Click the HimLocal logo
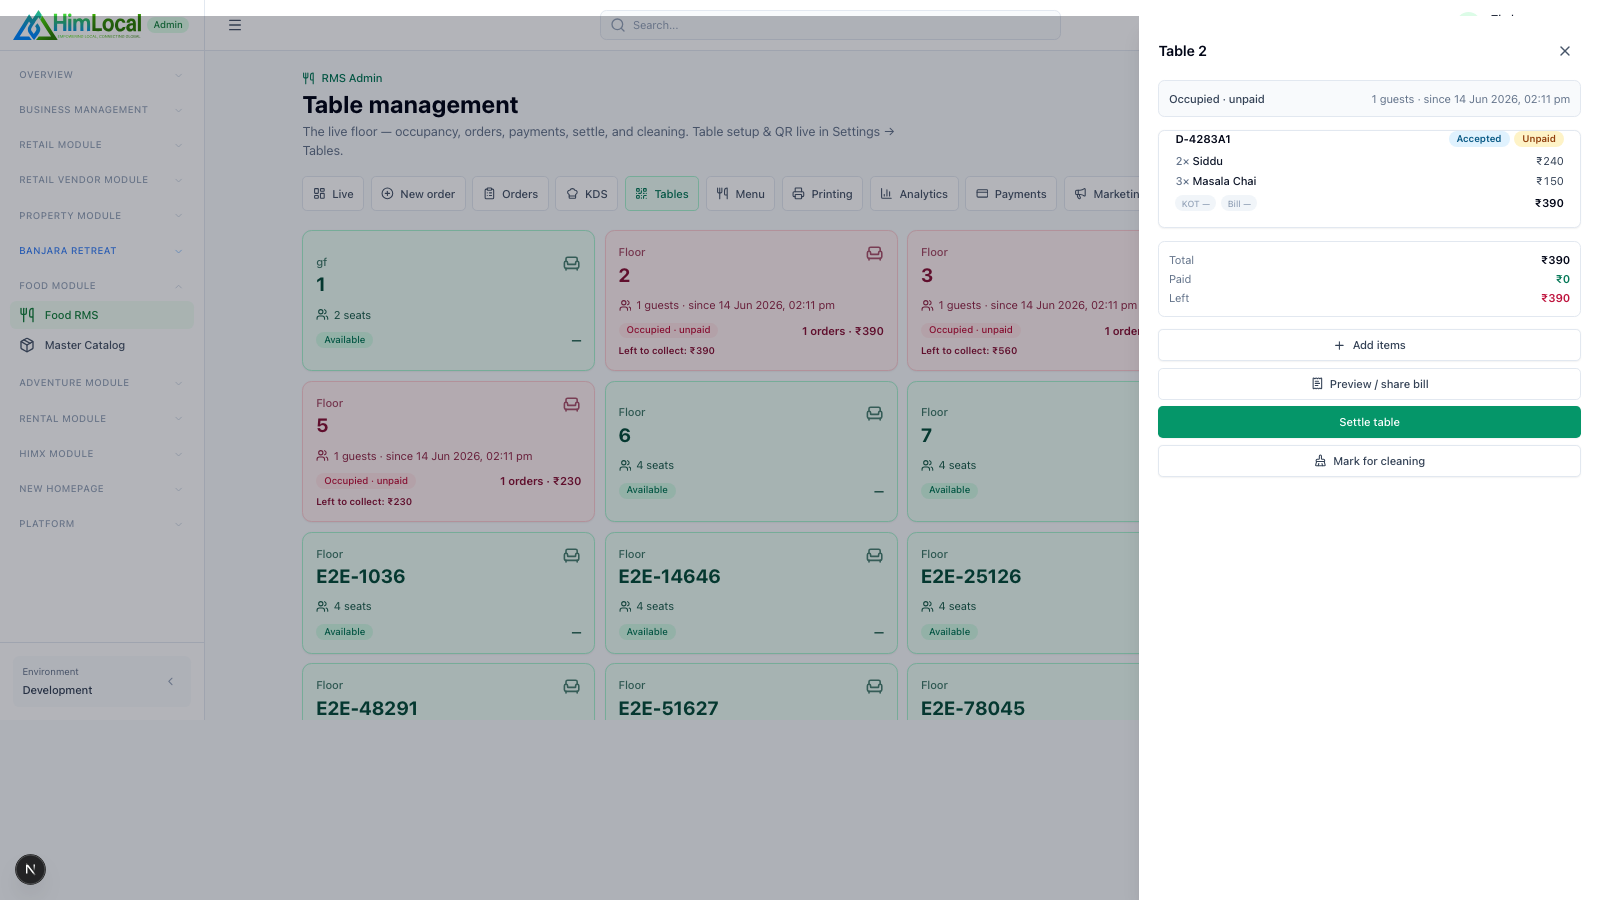Viewport: 1600px width, 900px height. [78, 25]
